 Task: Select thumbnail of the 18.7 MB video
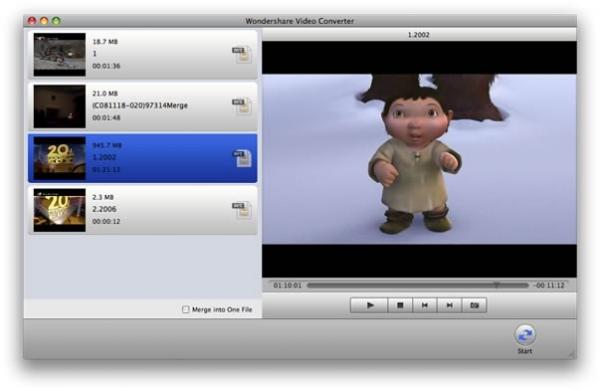coord(60,54)
